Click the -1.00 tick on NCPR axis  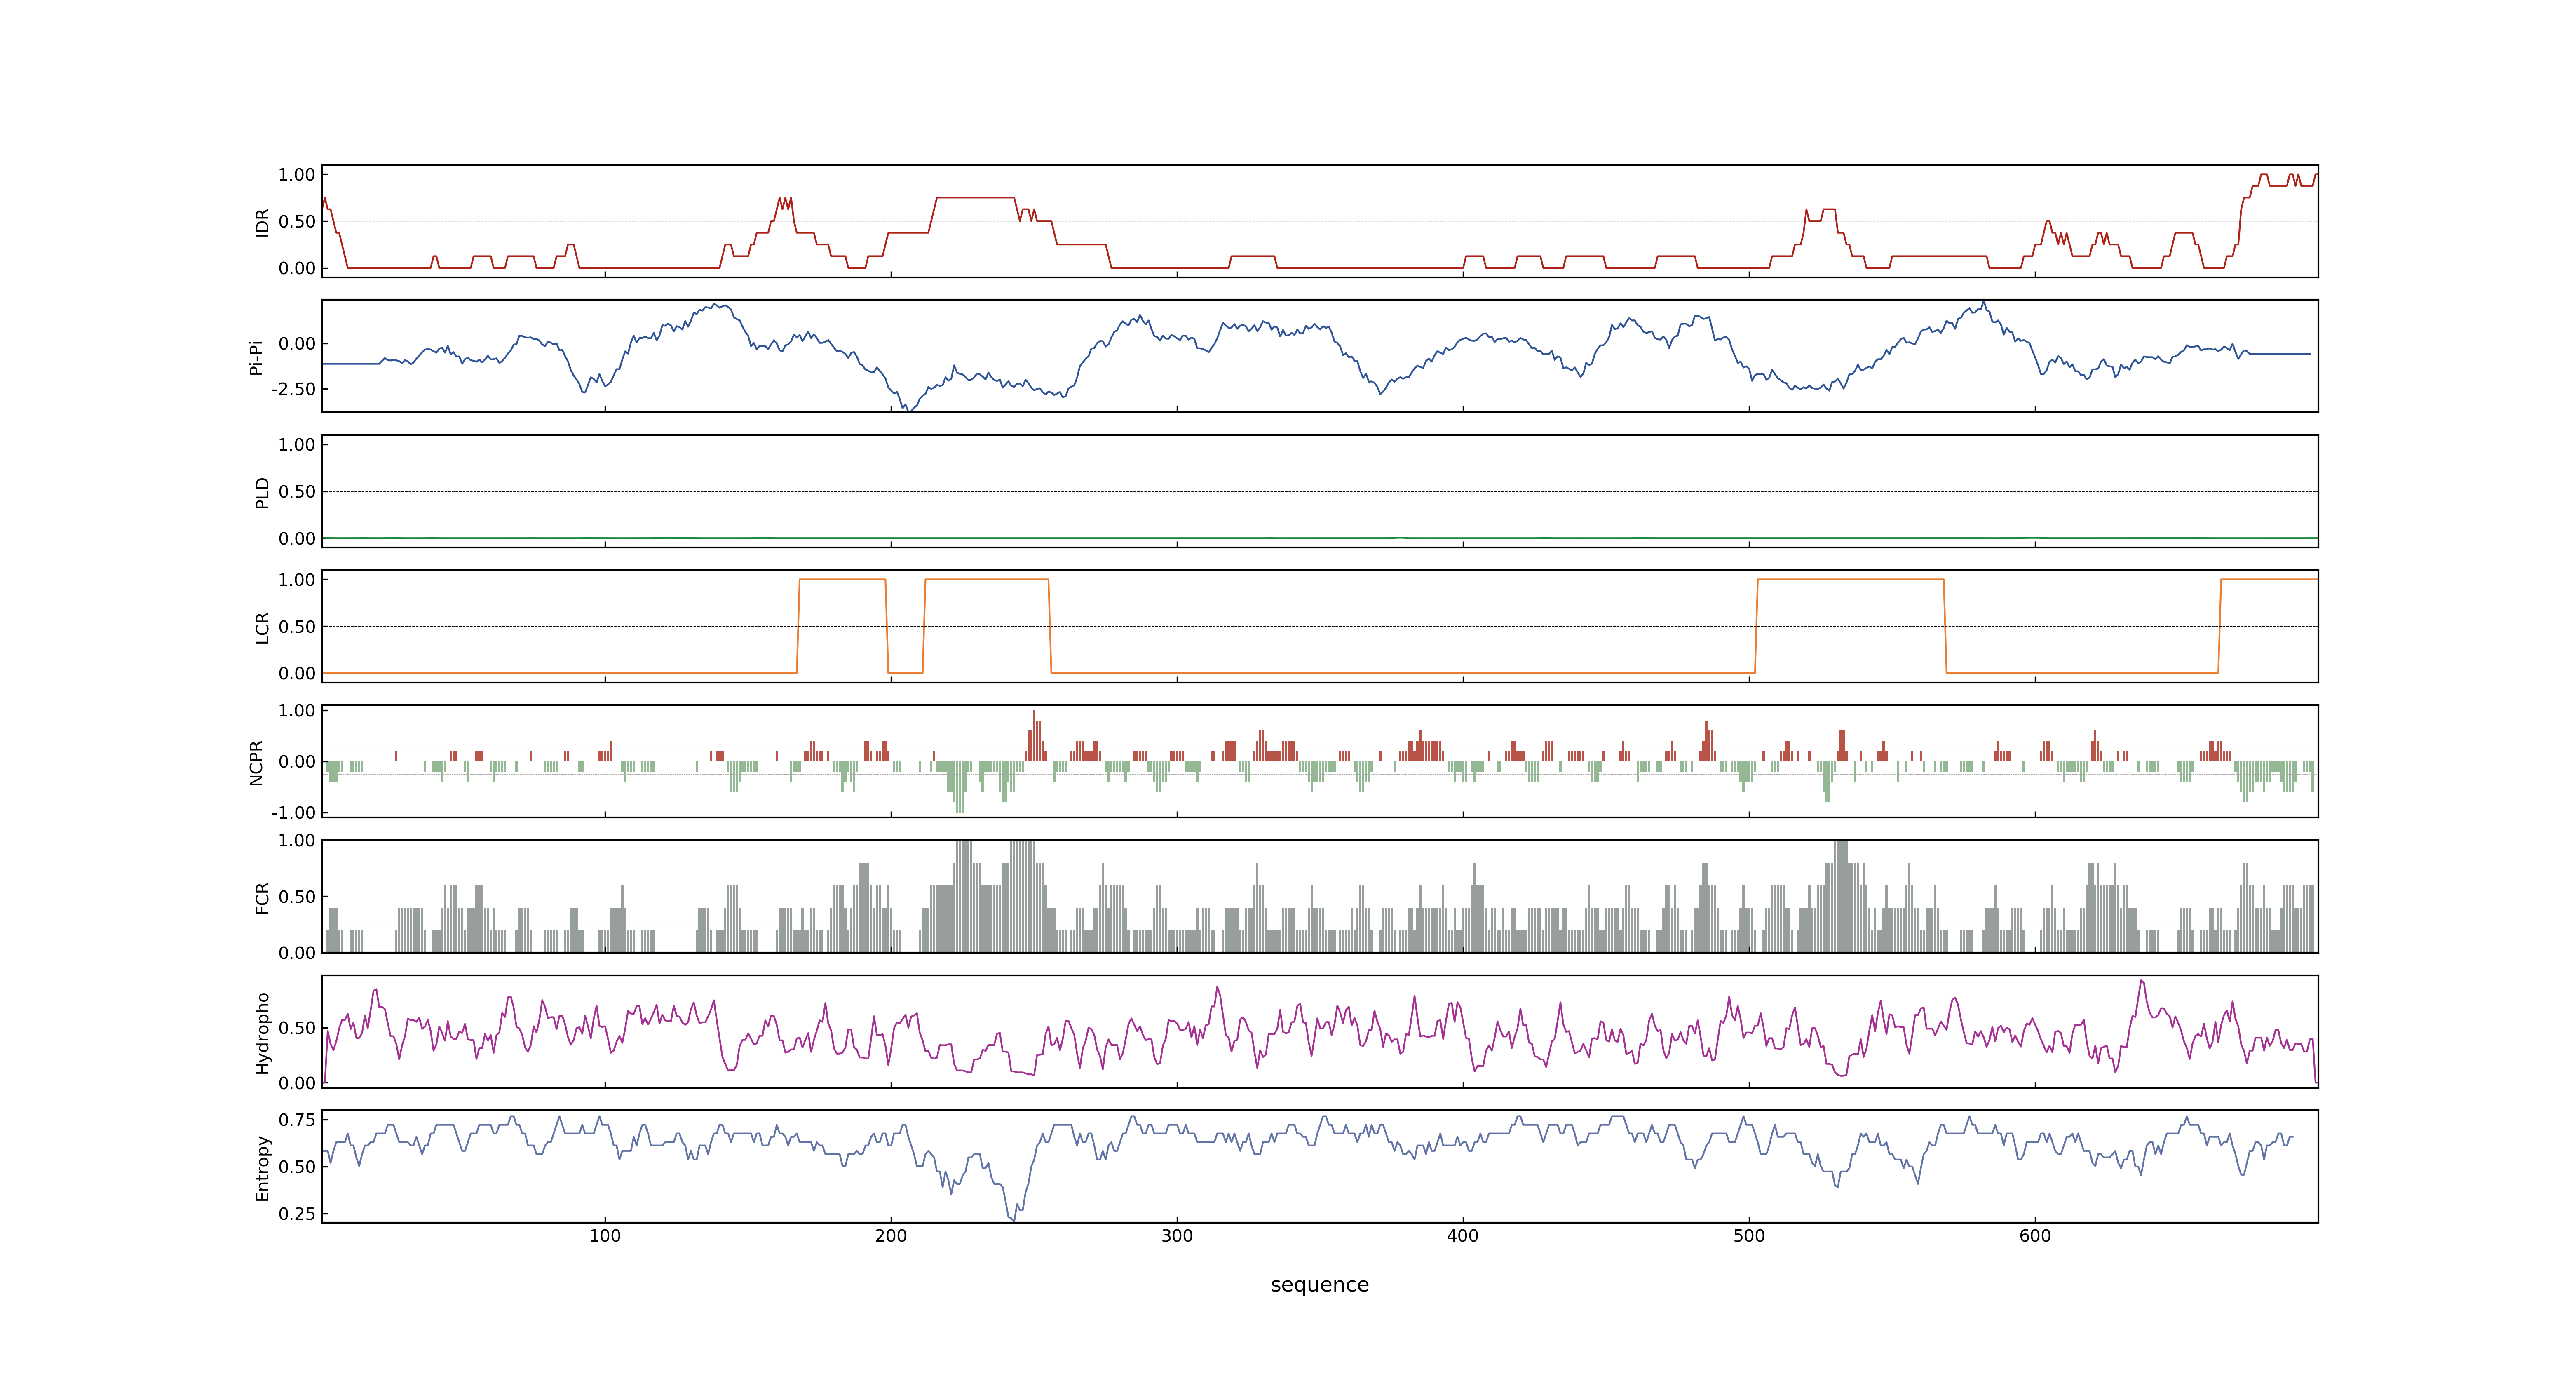(x=293, y=813)
